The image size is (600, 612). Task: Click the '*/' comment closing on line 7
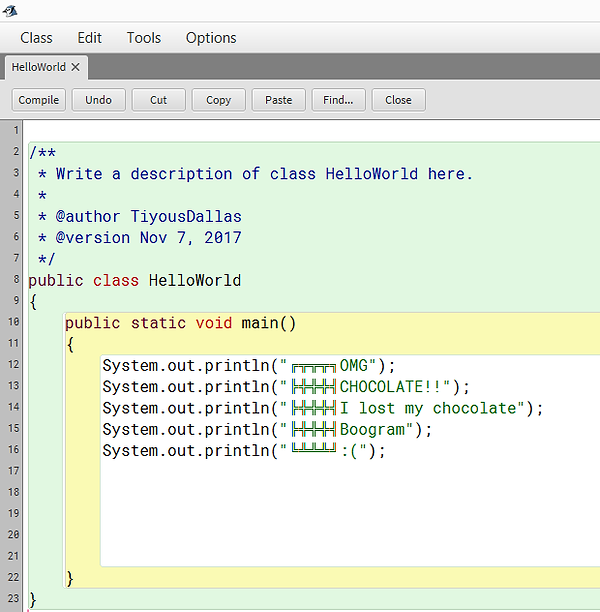pos(47,259)
